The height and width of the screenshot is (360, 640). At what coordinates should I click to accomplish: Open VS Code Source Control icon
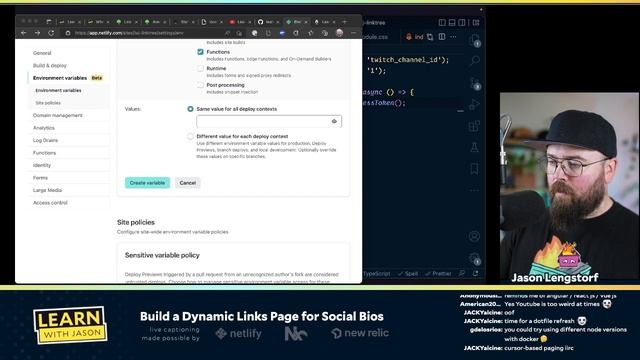(474, 83)
